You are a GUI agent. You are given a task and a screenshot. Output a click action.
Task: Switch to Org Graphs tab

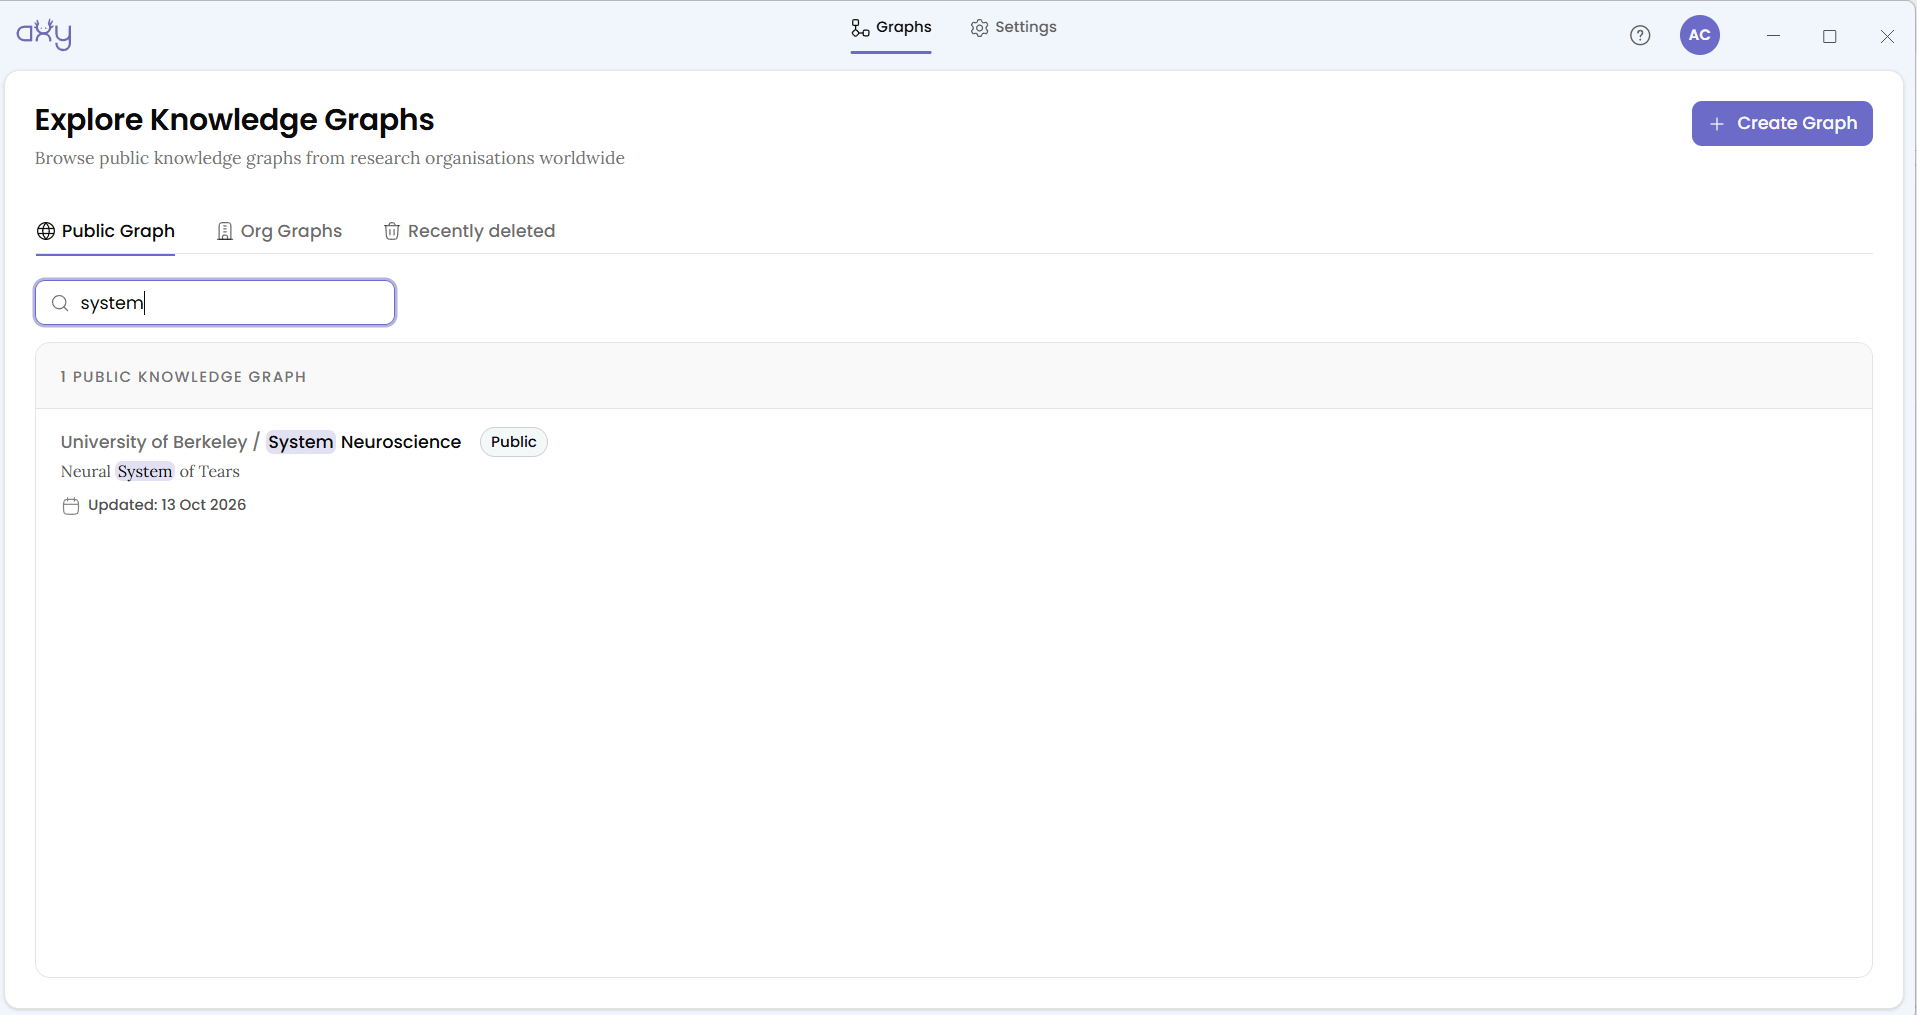(x=279, y=231)
